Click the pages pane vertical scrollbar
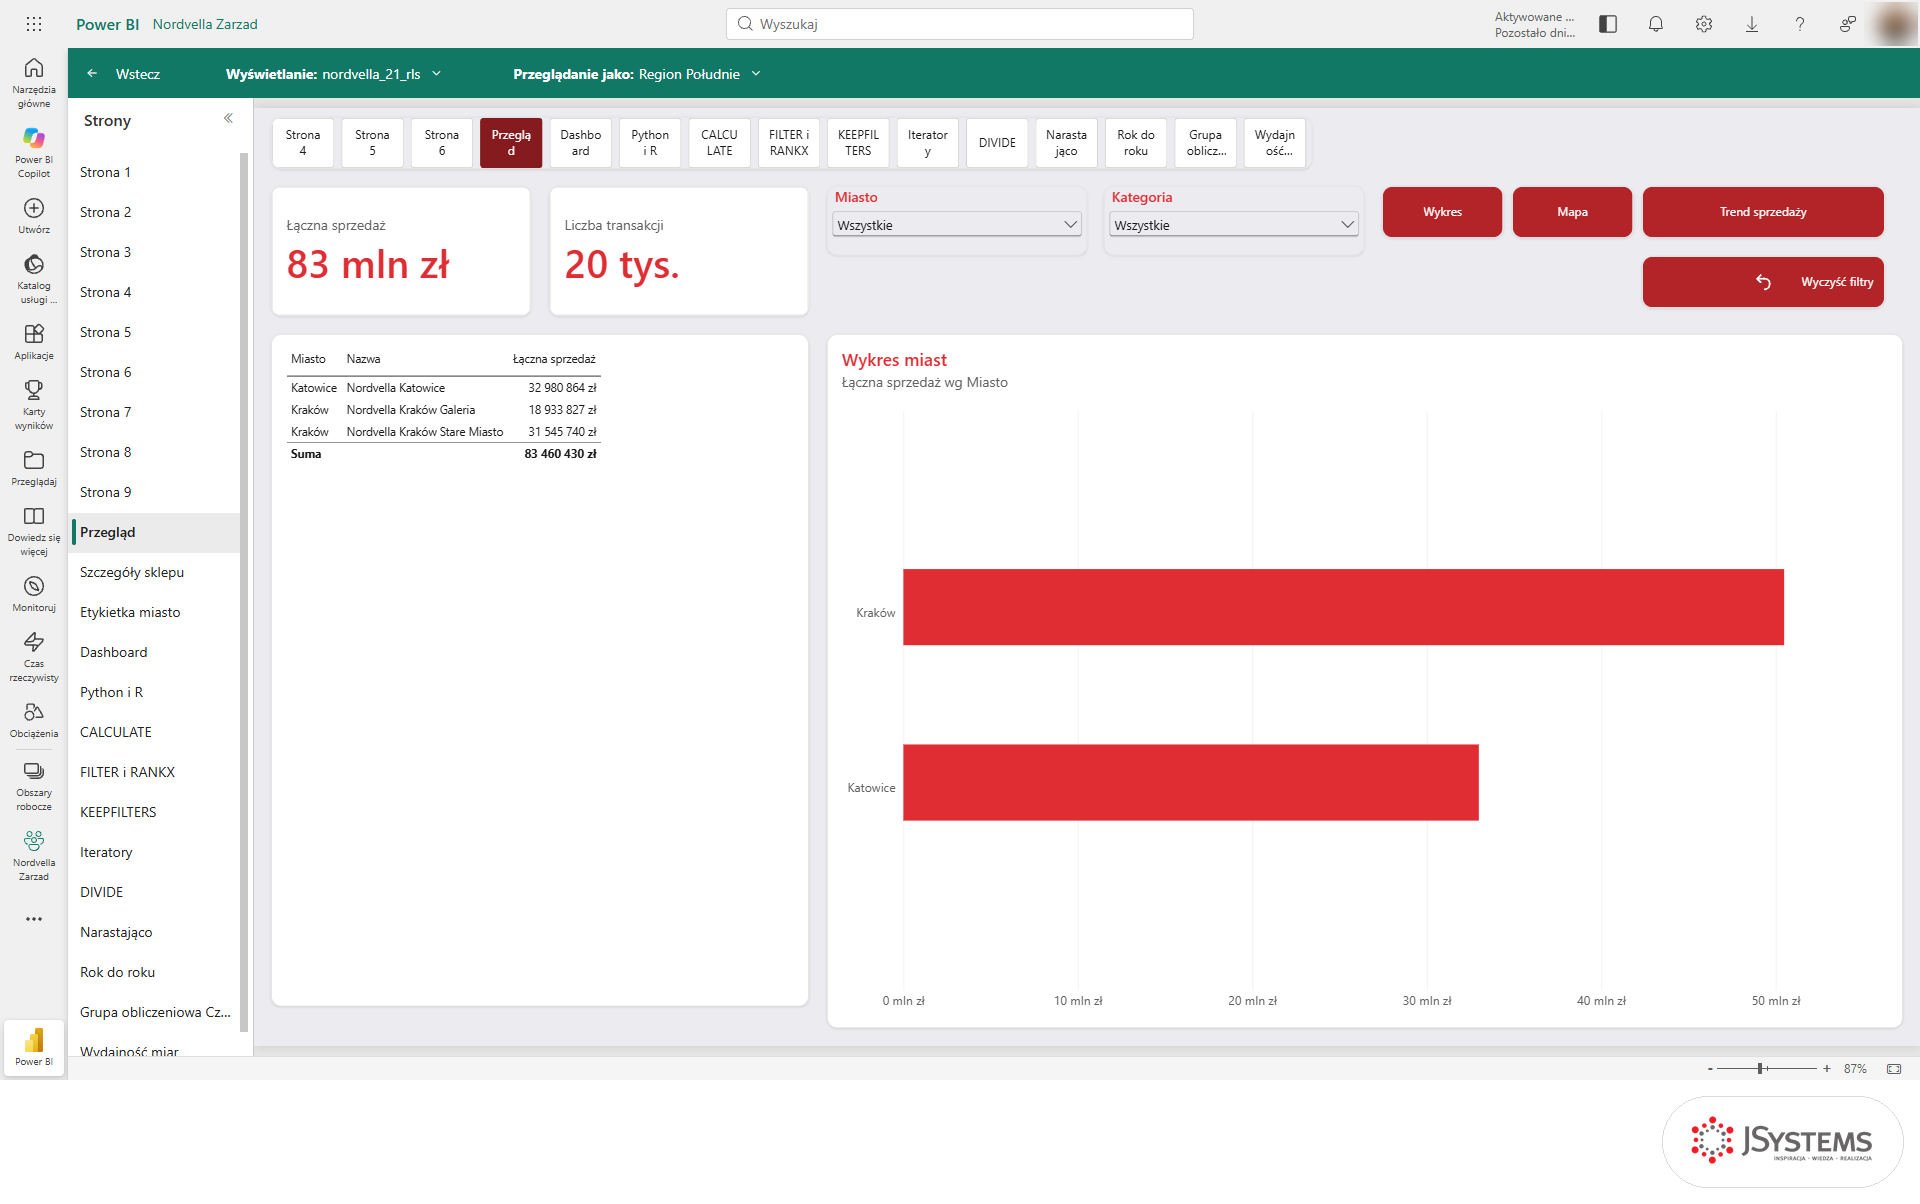Viewport: 1920px width, 1204px height. (x=244, y=590)
